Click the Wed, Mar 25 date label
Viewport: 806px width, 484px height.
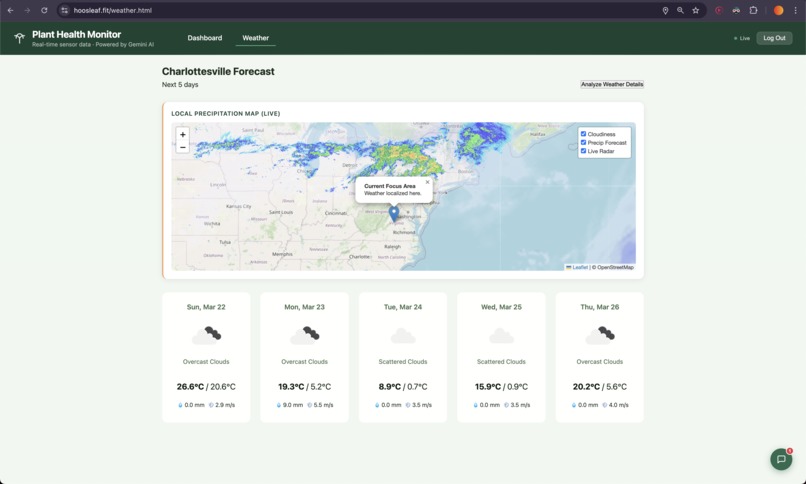501,307
